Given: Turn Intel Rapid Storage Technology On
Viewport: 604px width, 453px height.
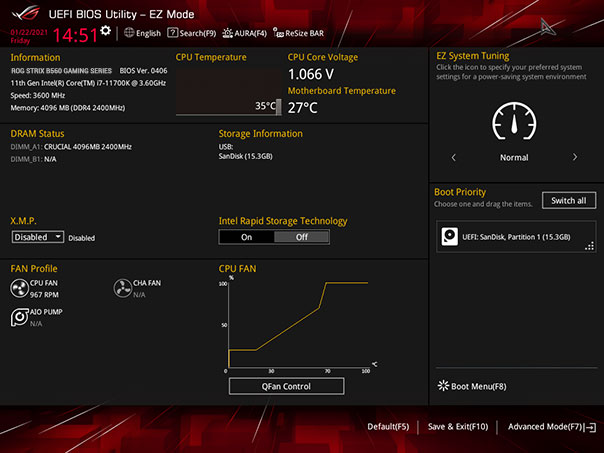Looking at the screenshot, I should click(246, 237).
